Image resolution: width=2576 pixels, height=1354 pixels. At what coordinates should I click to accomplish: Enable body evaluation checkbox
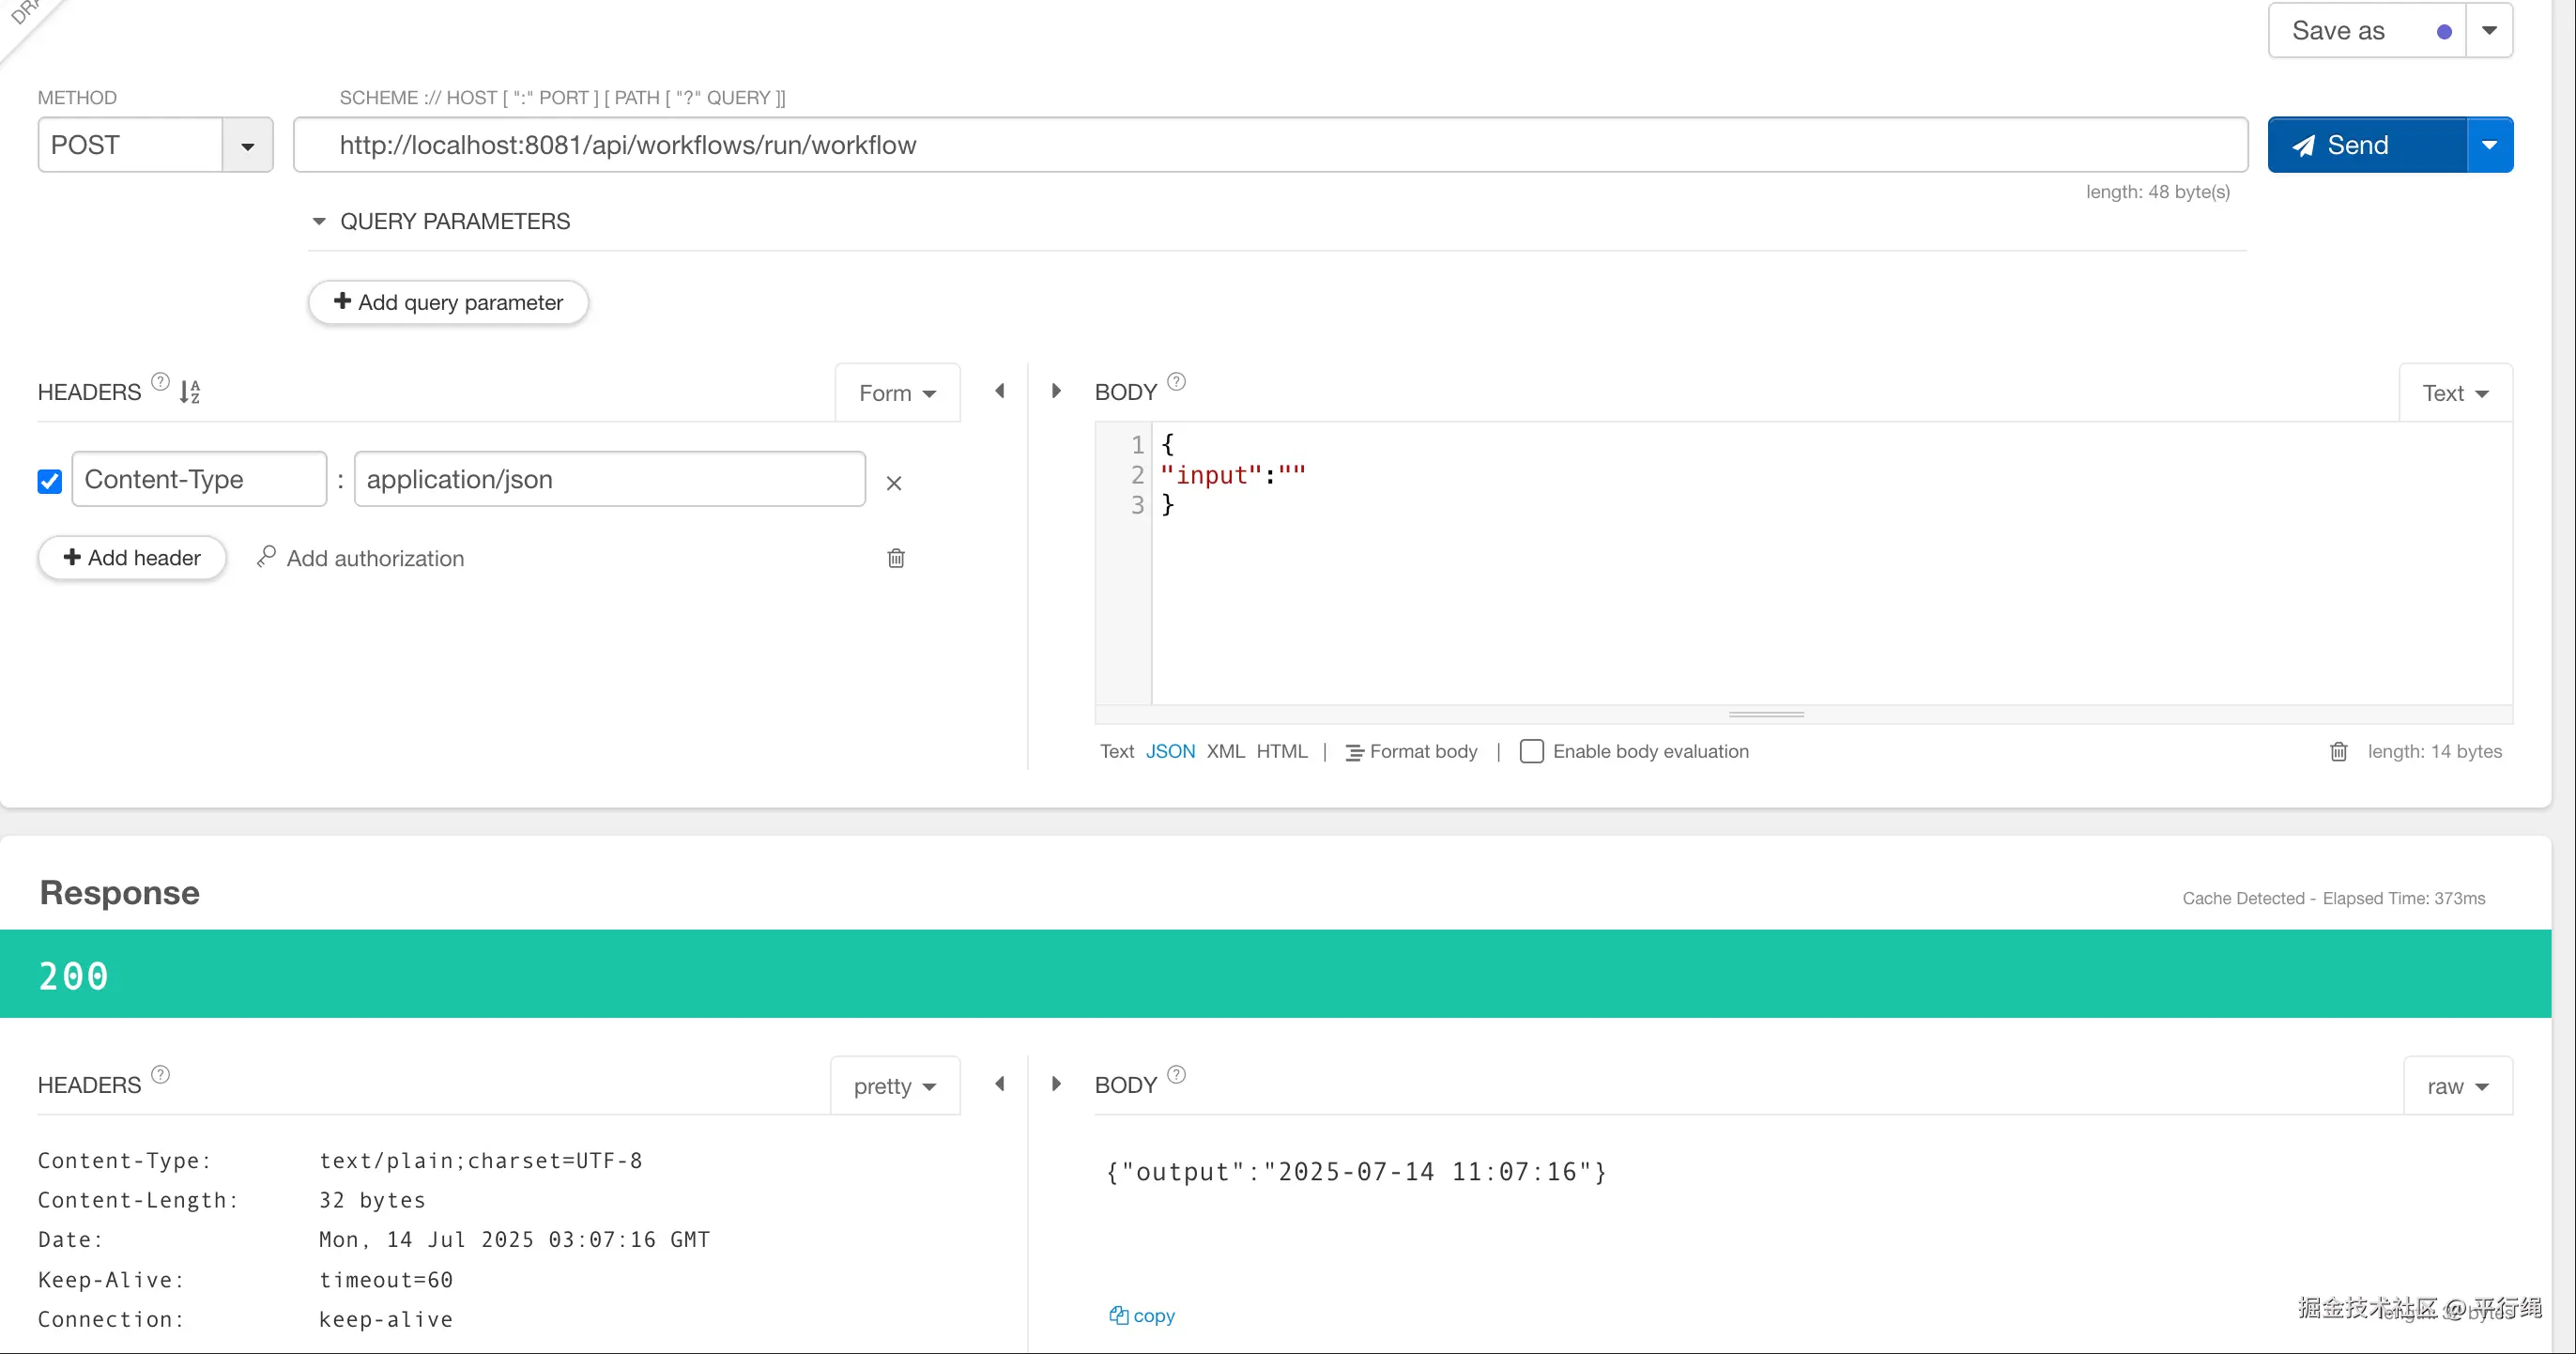coord(1531,751)
